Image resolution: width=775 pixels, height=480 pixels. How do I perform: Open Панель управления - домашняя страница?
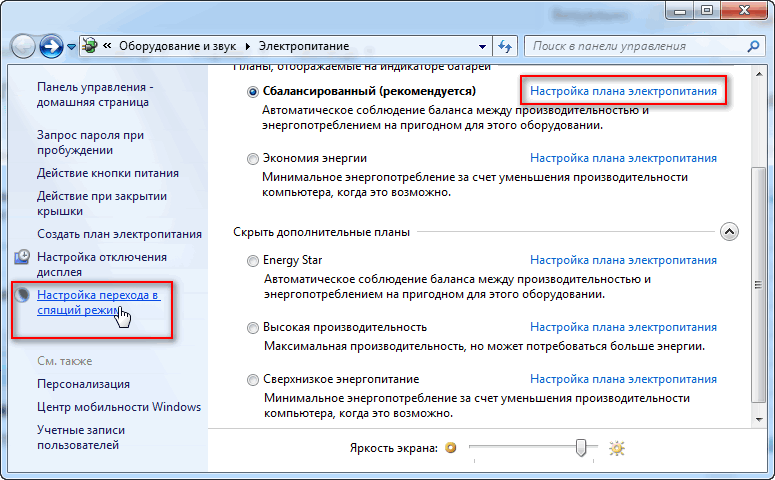tap(95, 94)
